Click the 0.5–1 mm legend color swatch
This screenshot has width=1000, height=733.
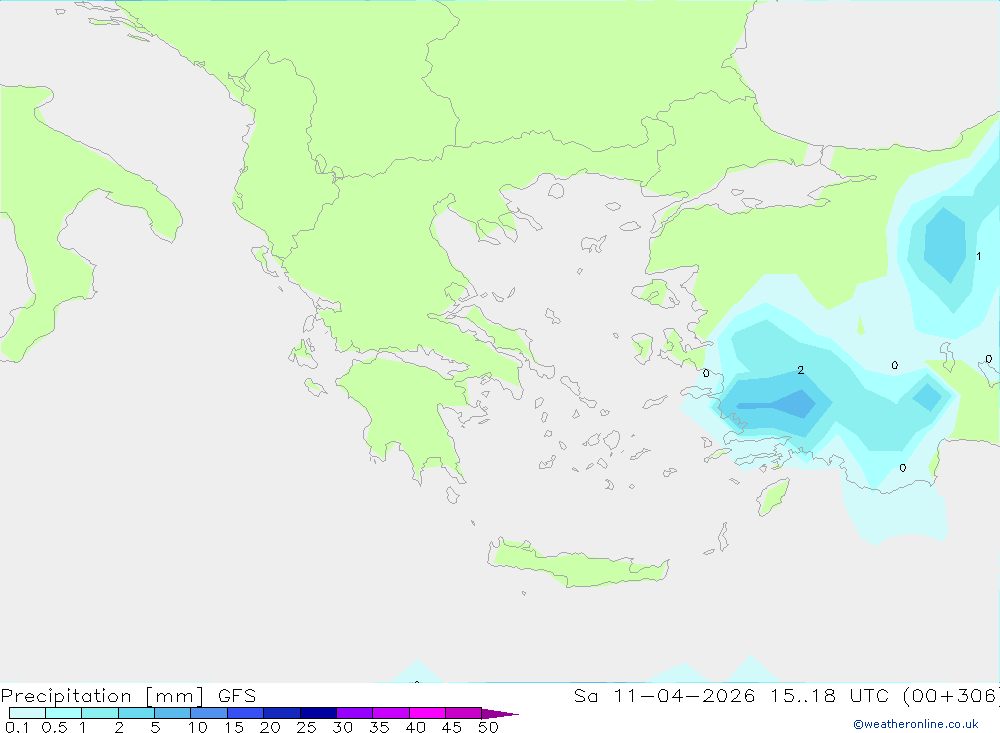click(x=64, y=713)
